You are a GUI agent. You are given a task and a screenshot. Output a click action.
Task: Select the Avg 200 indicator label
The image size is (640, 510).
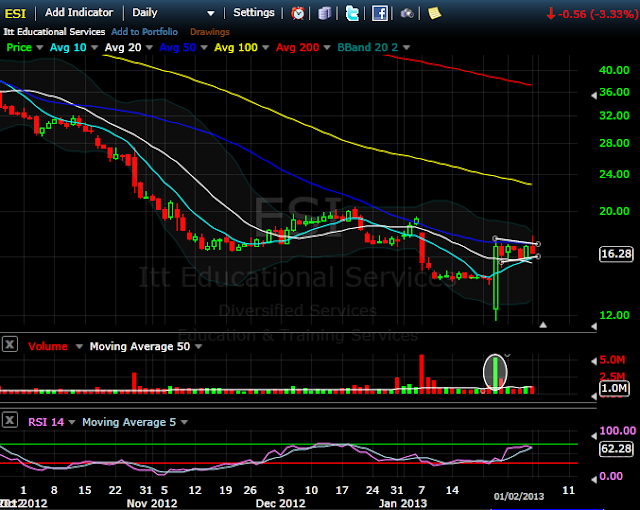click(x=298, y=47)
